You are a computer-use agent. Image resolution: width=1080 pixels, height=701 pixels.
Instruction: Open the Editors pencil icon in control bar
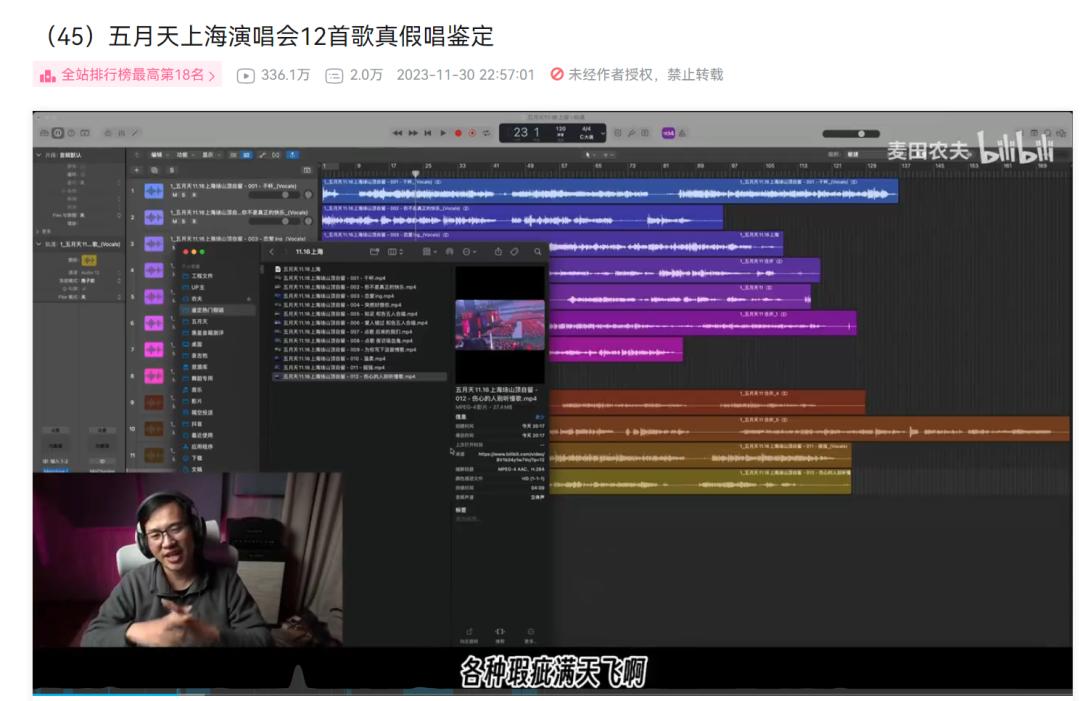point(135,133)
